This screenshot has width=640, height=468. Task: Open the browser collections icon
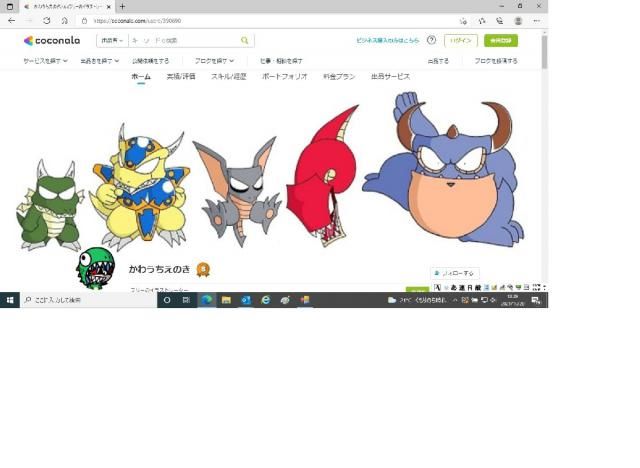500,21
